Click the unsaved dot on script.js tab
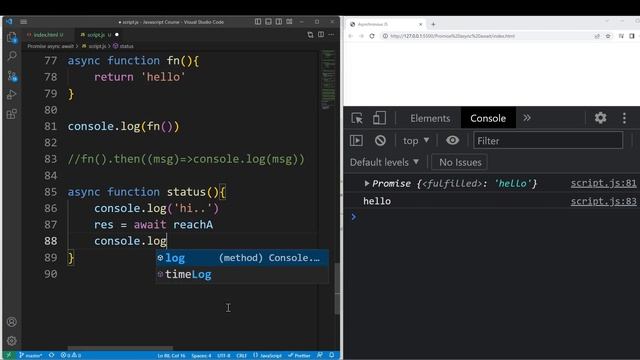 coord(117,35)
